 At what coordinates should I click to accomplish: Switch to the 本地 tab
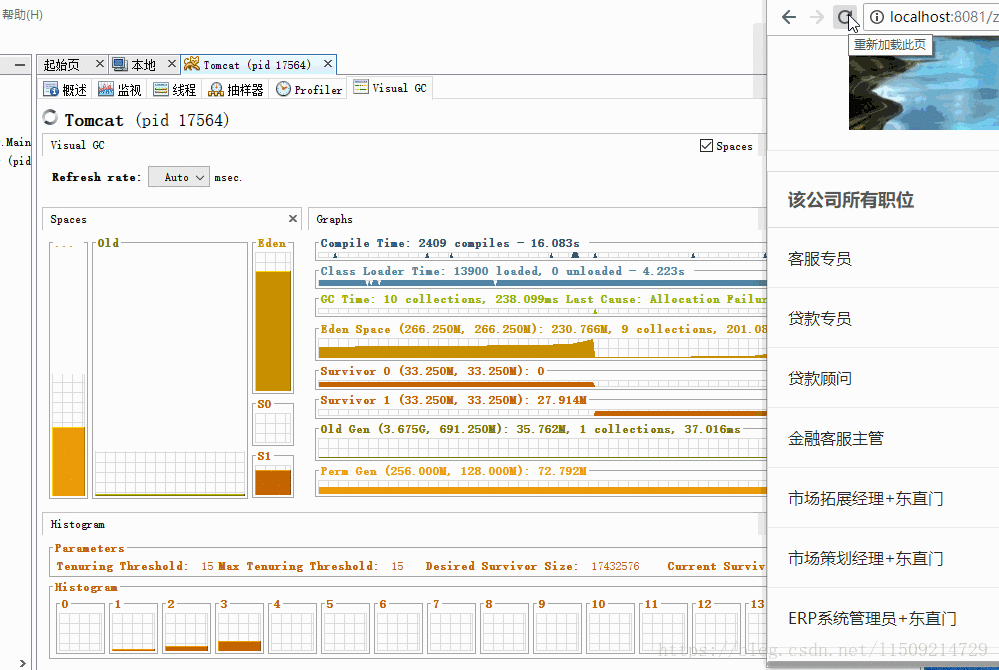(144, 64)
